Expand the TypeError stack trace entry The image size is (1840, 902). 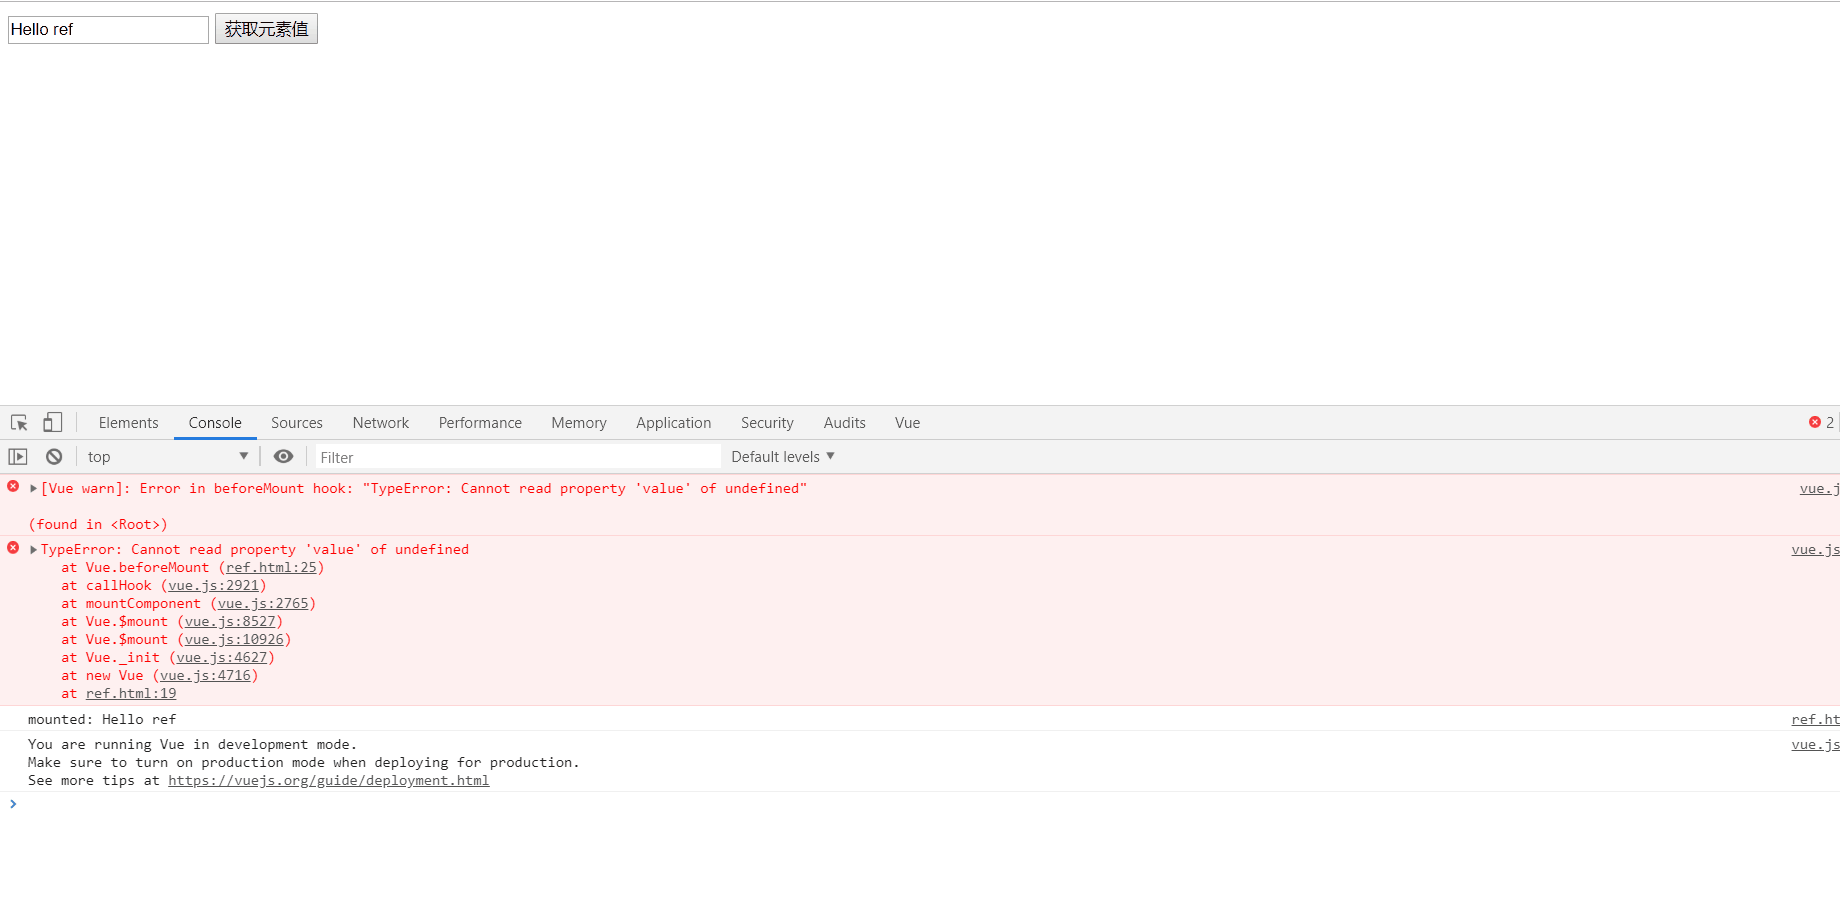(33, 550)
